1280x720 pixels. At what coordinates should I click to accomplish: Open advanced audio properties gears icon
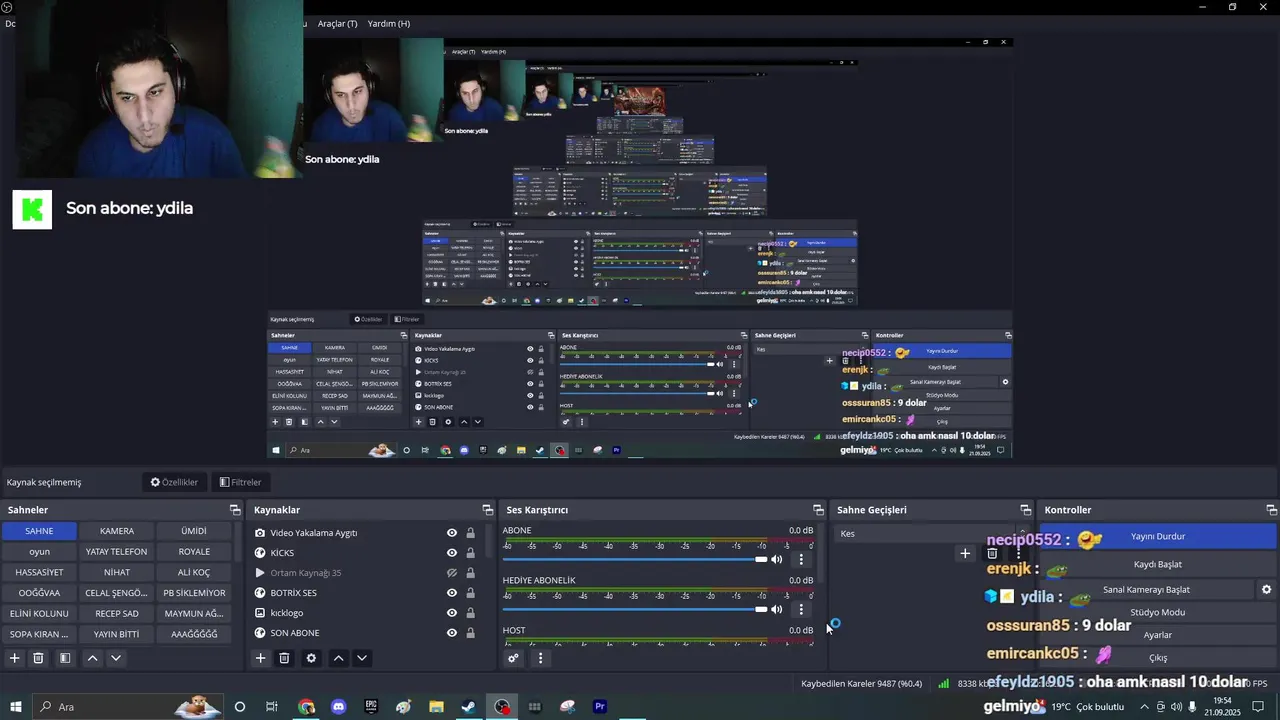click(x=513, y=658)
